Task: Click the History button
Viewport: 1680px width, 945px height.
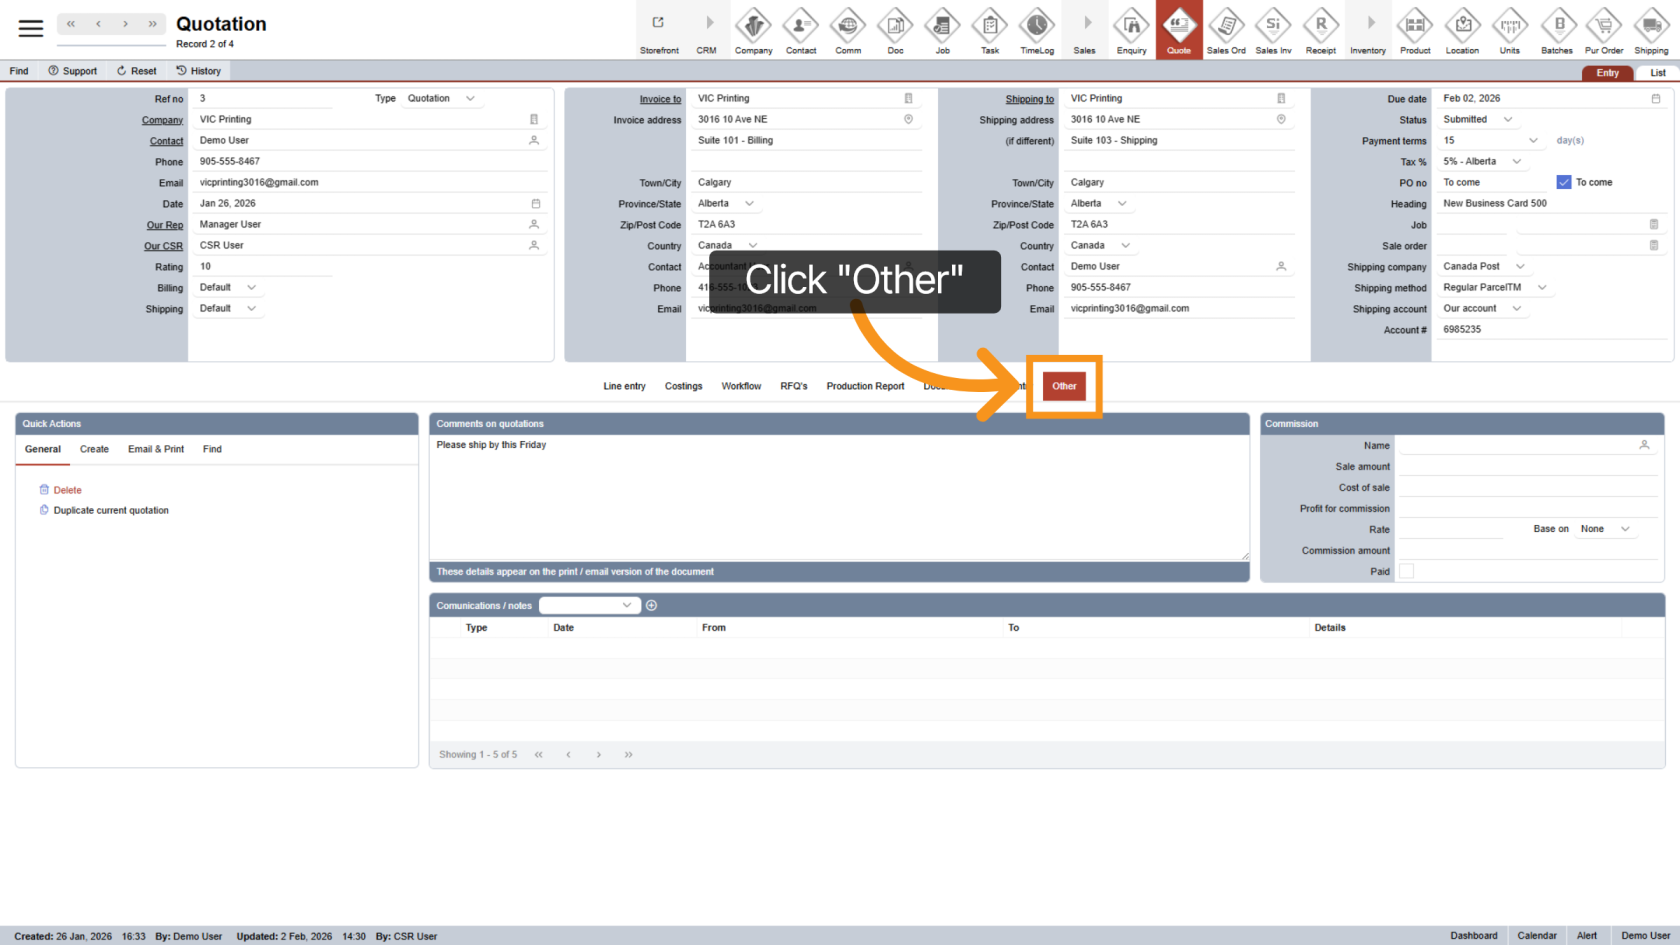Action: coord(198,71)
